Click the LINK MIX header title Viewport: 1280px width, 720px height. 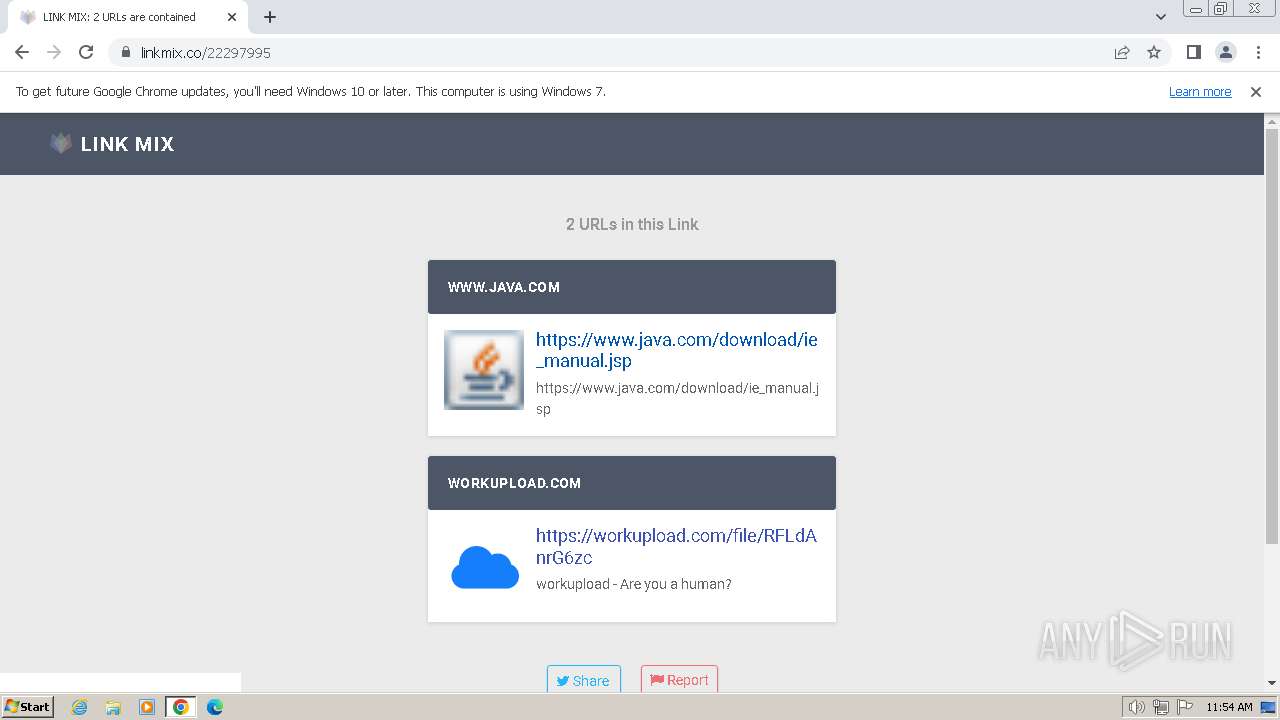[127, 144]
